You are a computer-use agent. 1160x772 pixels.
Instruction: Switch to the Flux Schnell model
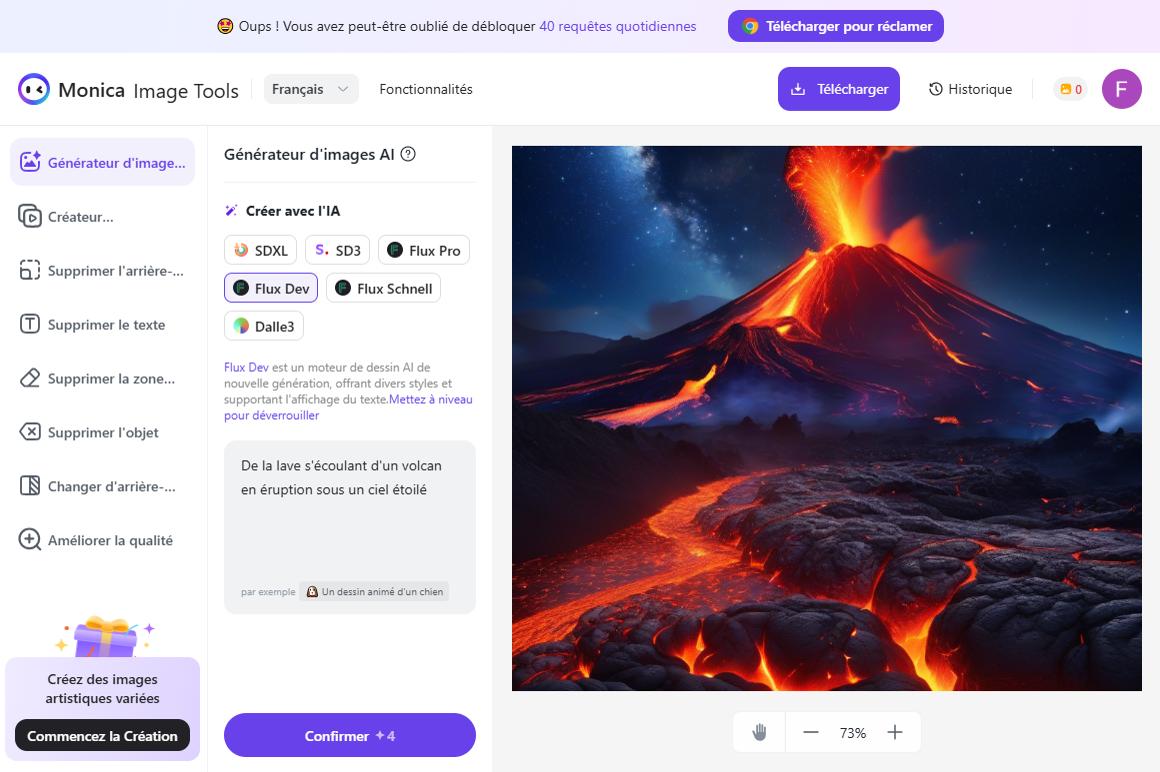(x=383, y=288)
